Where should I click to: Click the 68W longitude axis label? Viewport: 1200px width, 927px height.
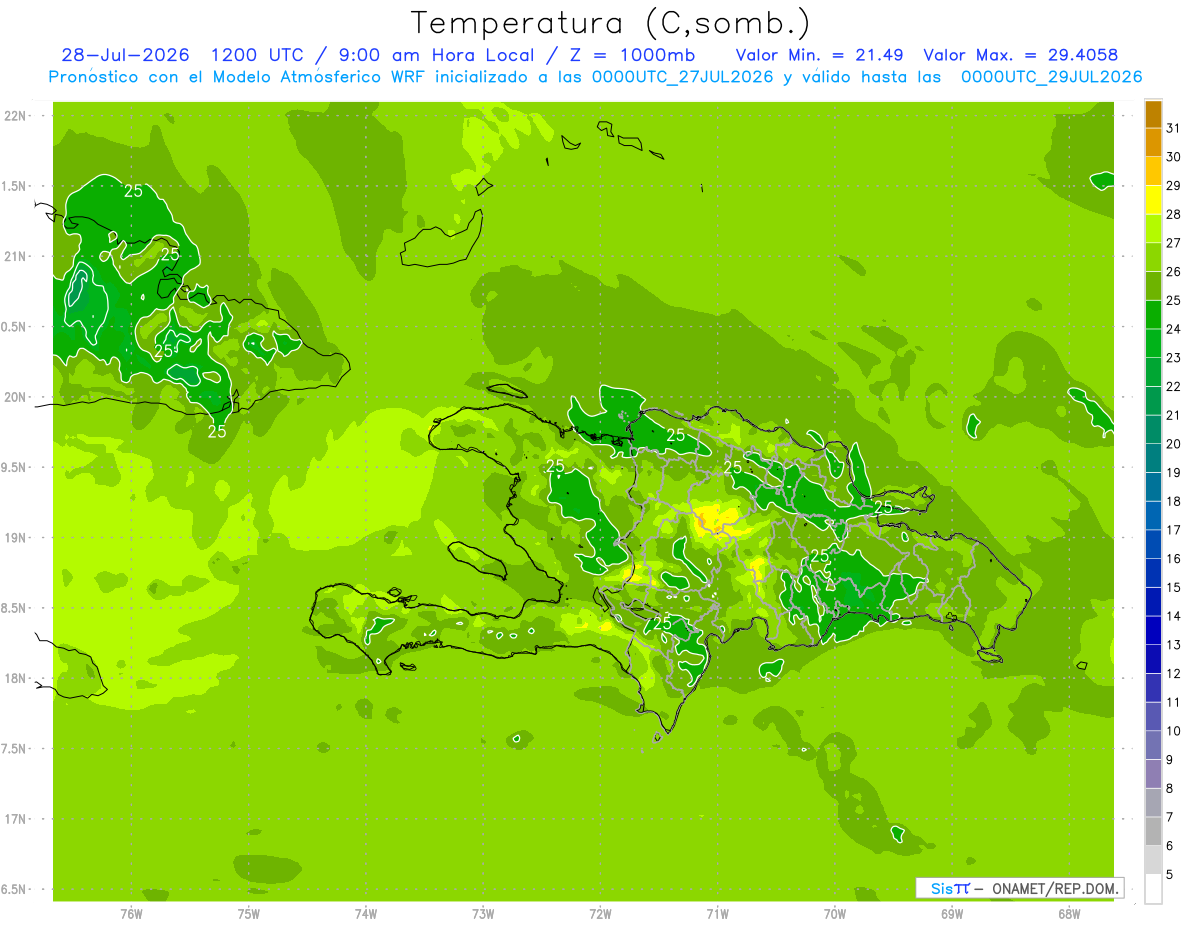(1069, 912)
